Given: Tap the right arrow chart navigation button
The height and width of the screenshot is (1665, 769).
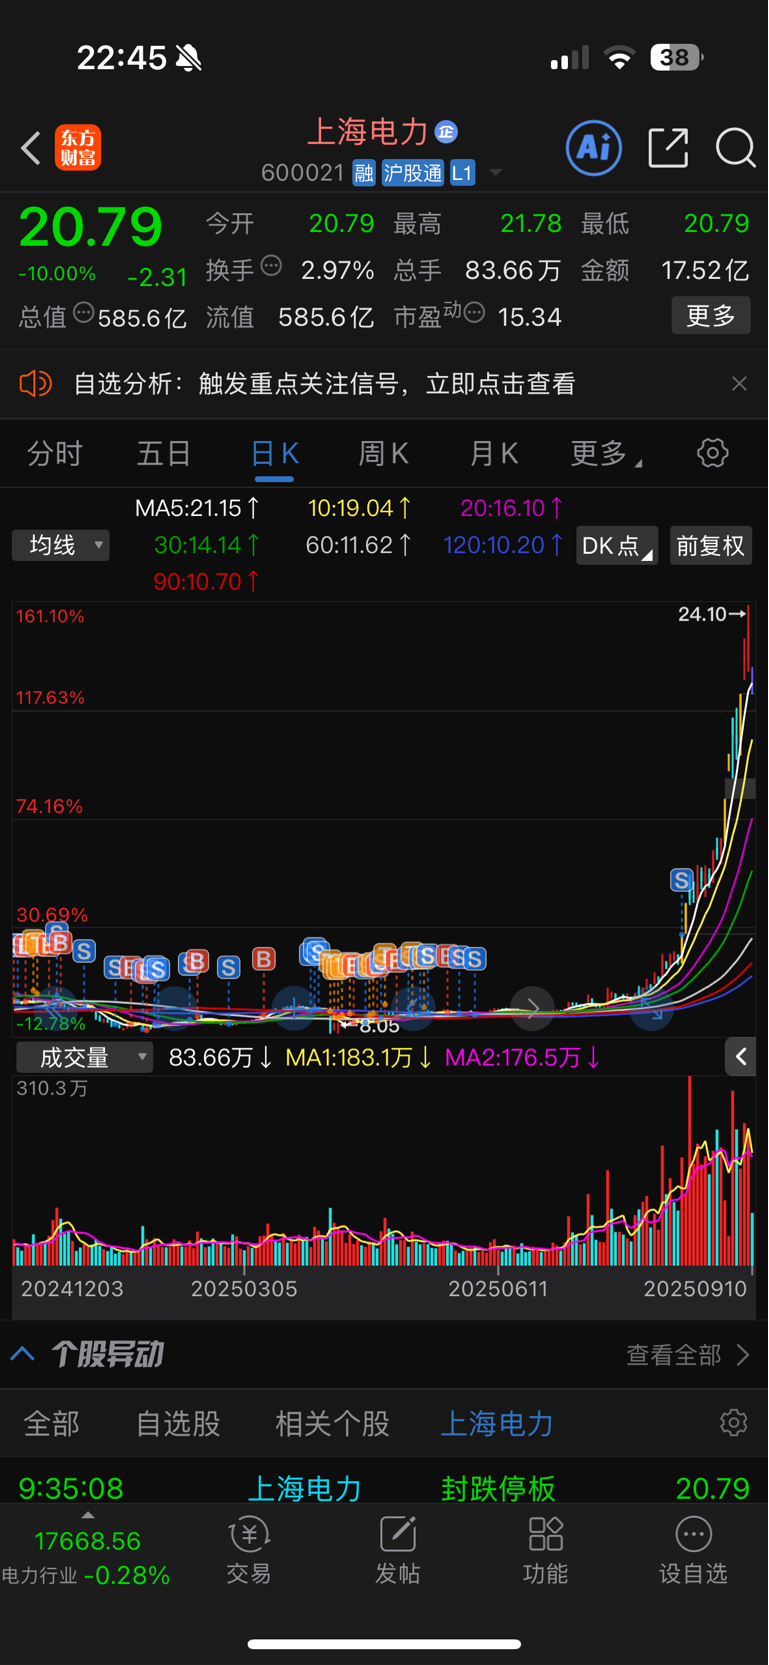Looking at the screenshot, I should [x=533, y=1007].
